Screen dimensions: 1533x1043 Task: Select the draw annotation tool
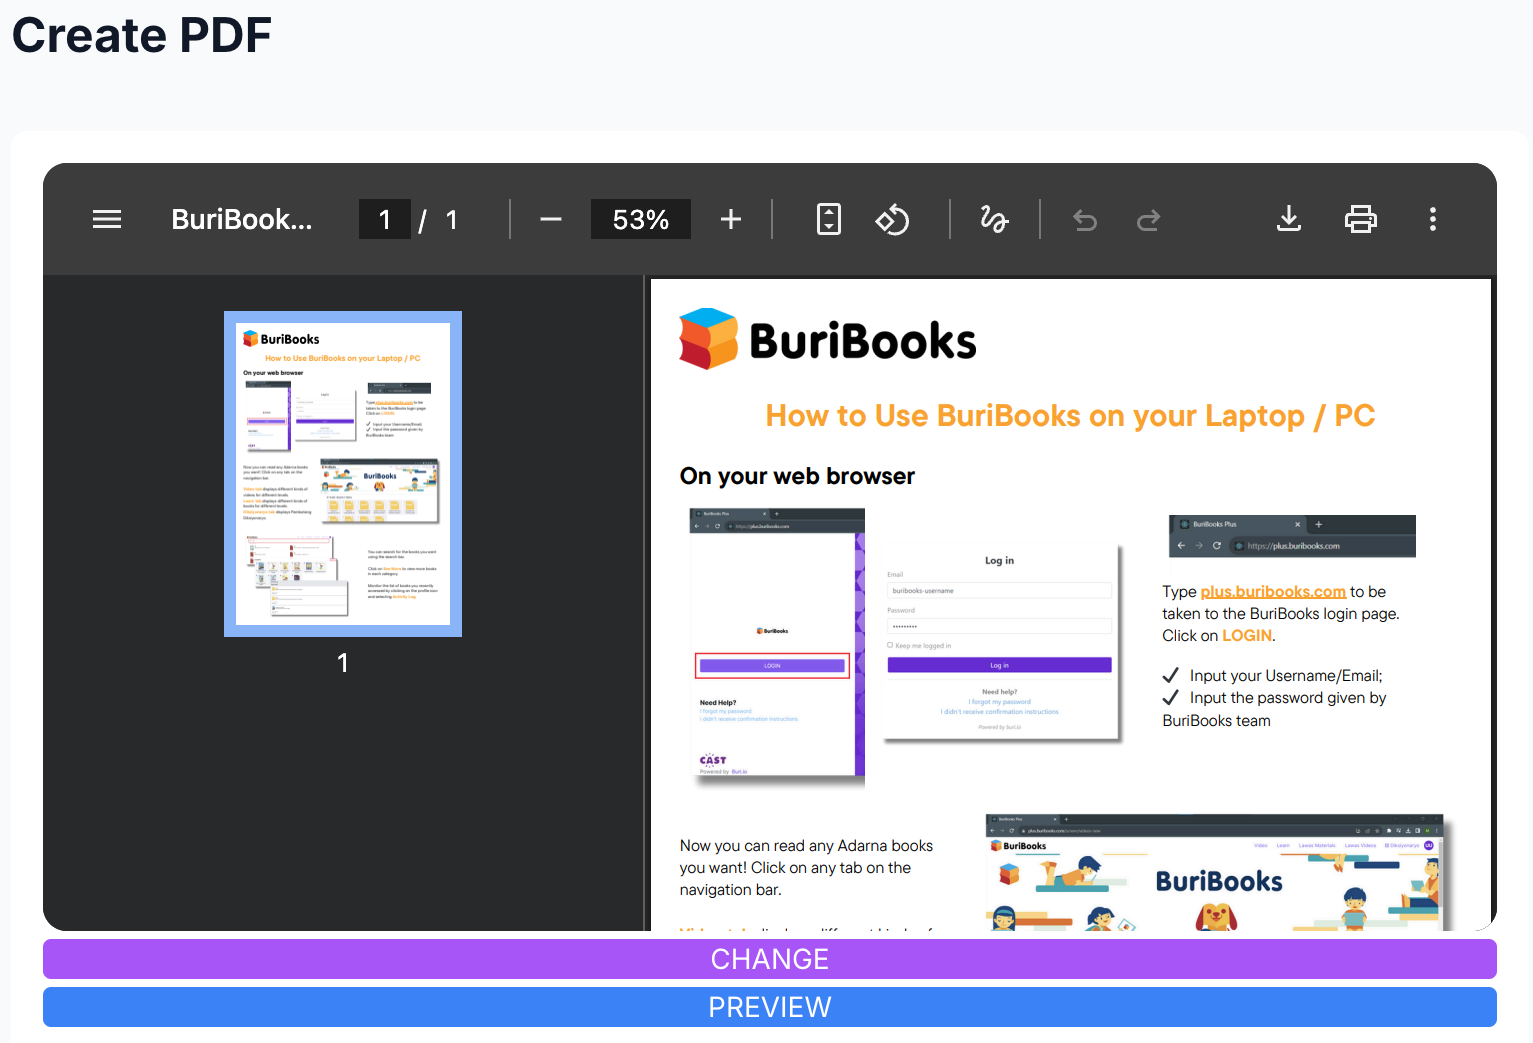pyautogui.click(x=994, y=219)
